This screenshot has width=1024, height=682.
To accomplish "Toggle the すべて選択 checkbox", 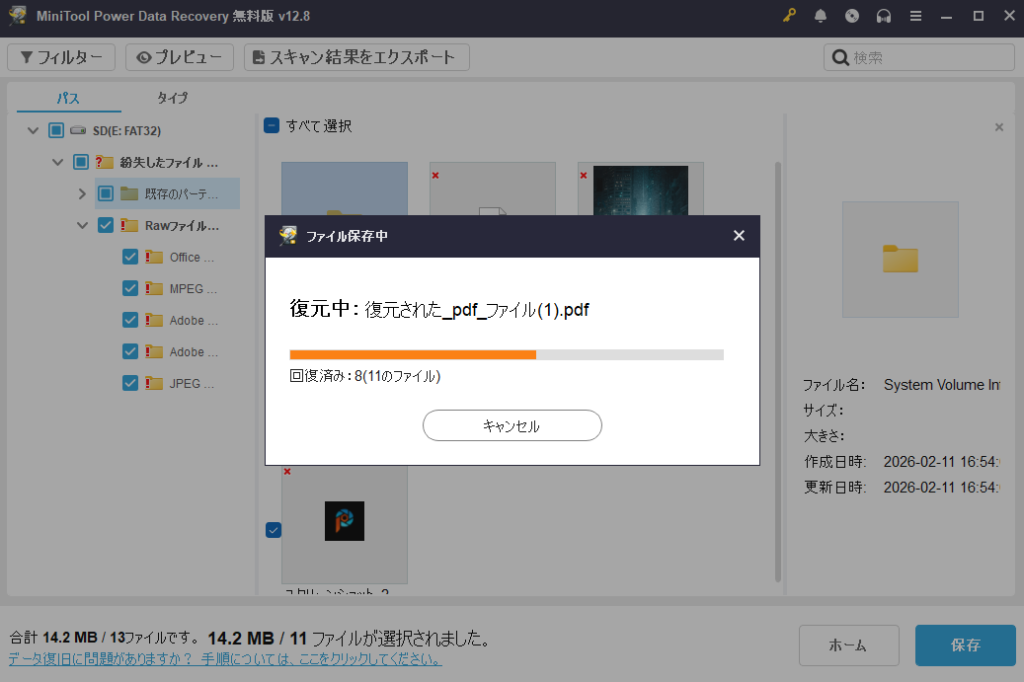I will point(272,126).
